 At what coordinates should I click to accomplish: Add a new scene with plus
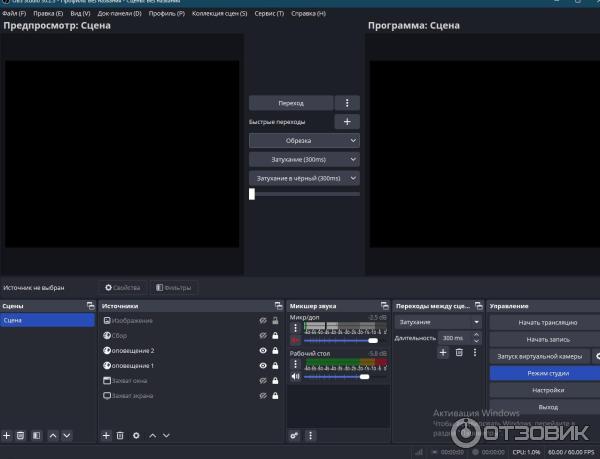coord(7,435)
